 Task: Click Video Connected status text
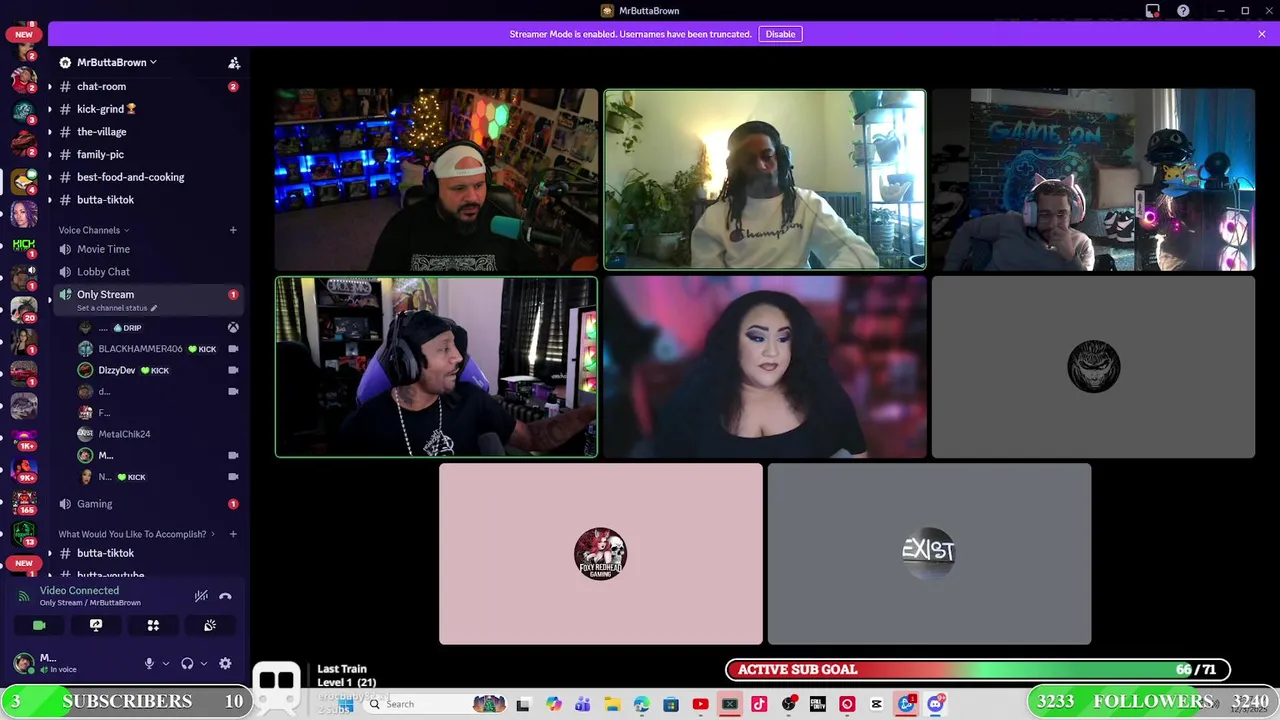(x=79, y=591)
